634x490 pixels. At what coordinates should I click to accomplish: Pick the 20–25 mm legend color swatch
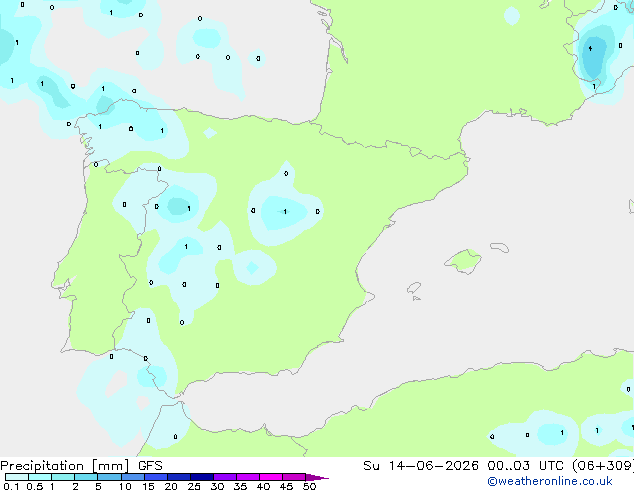[179, 477]
